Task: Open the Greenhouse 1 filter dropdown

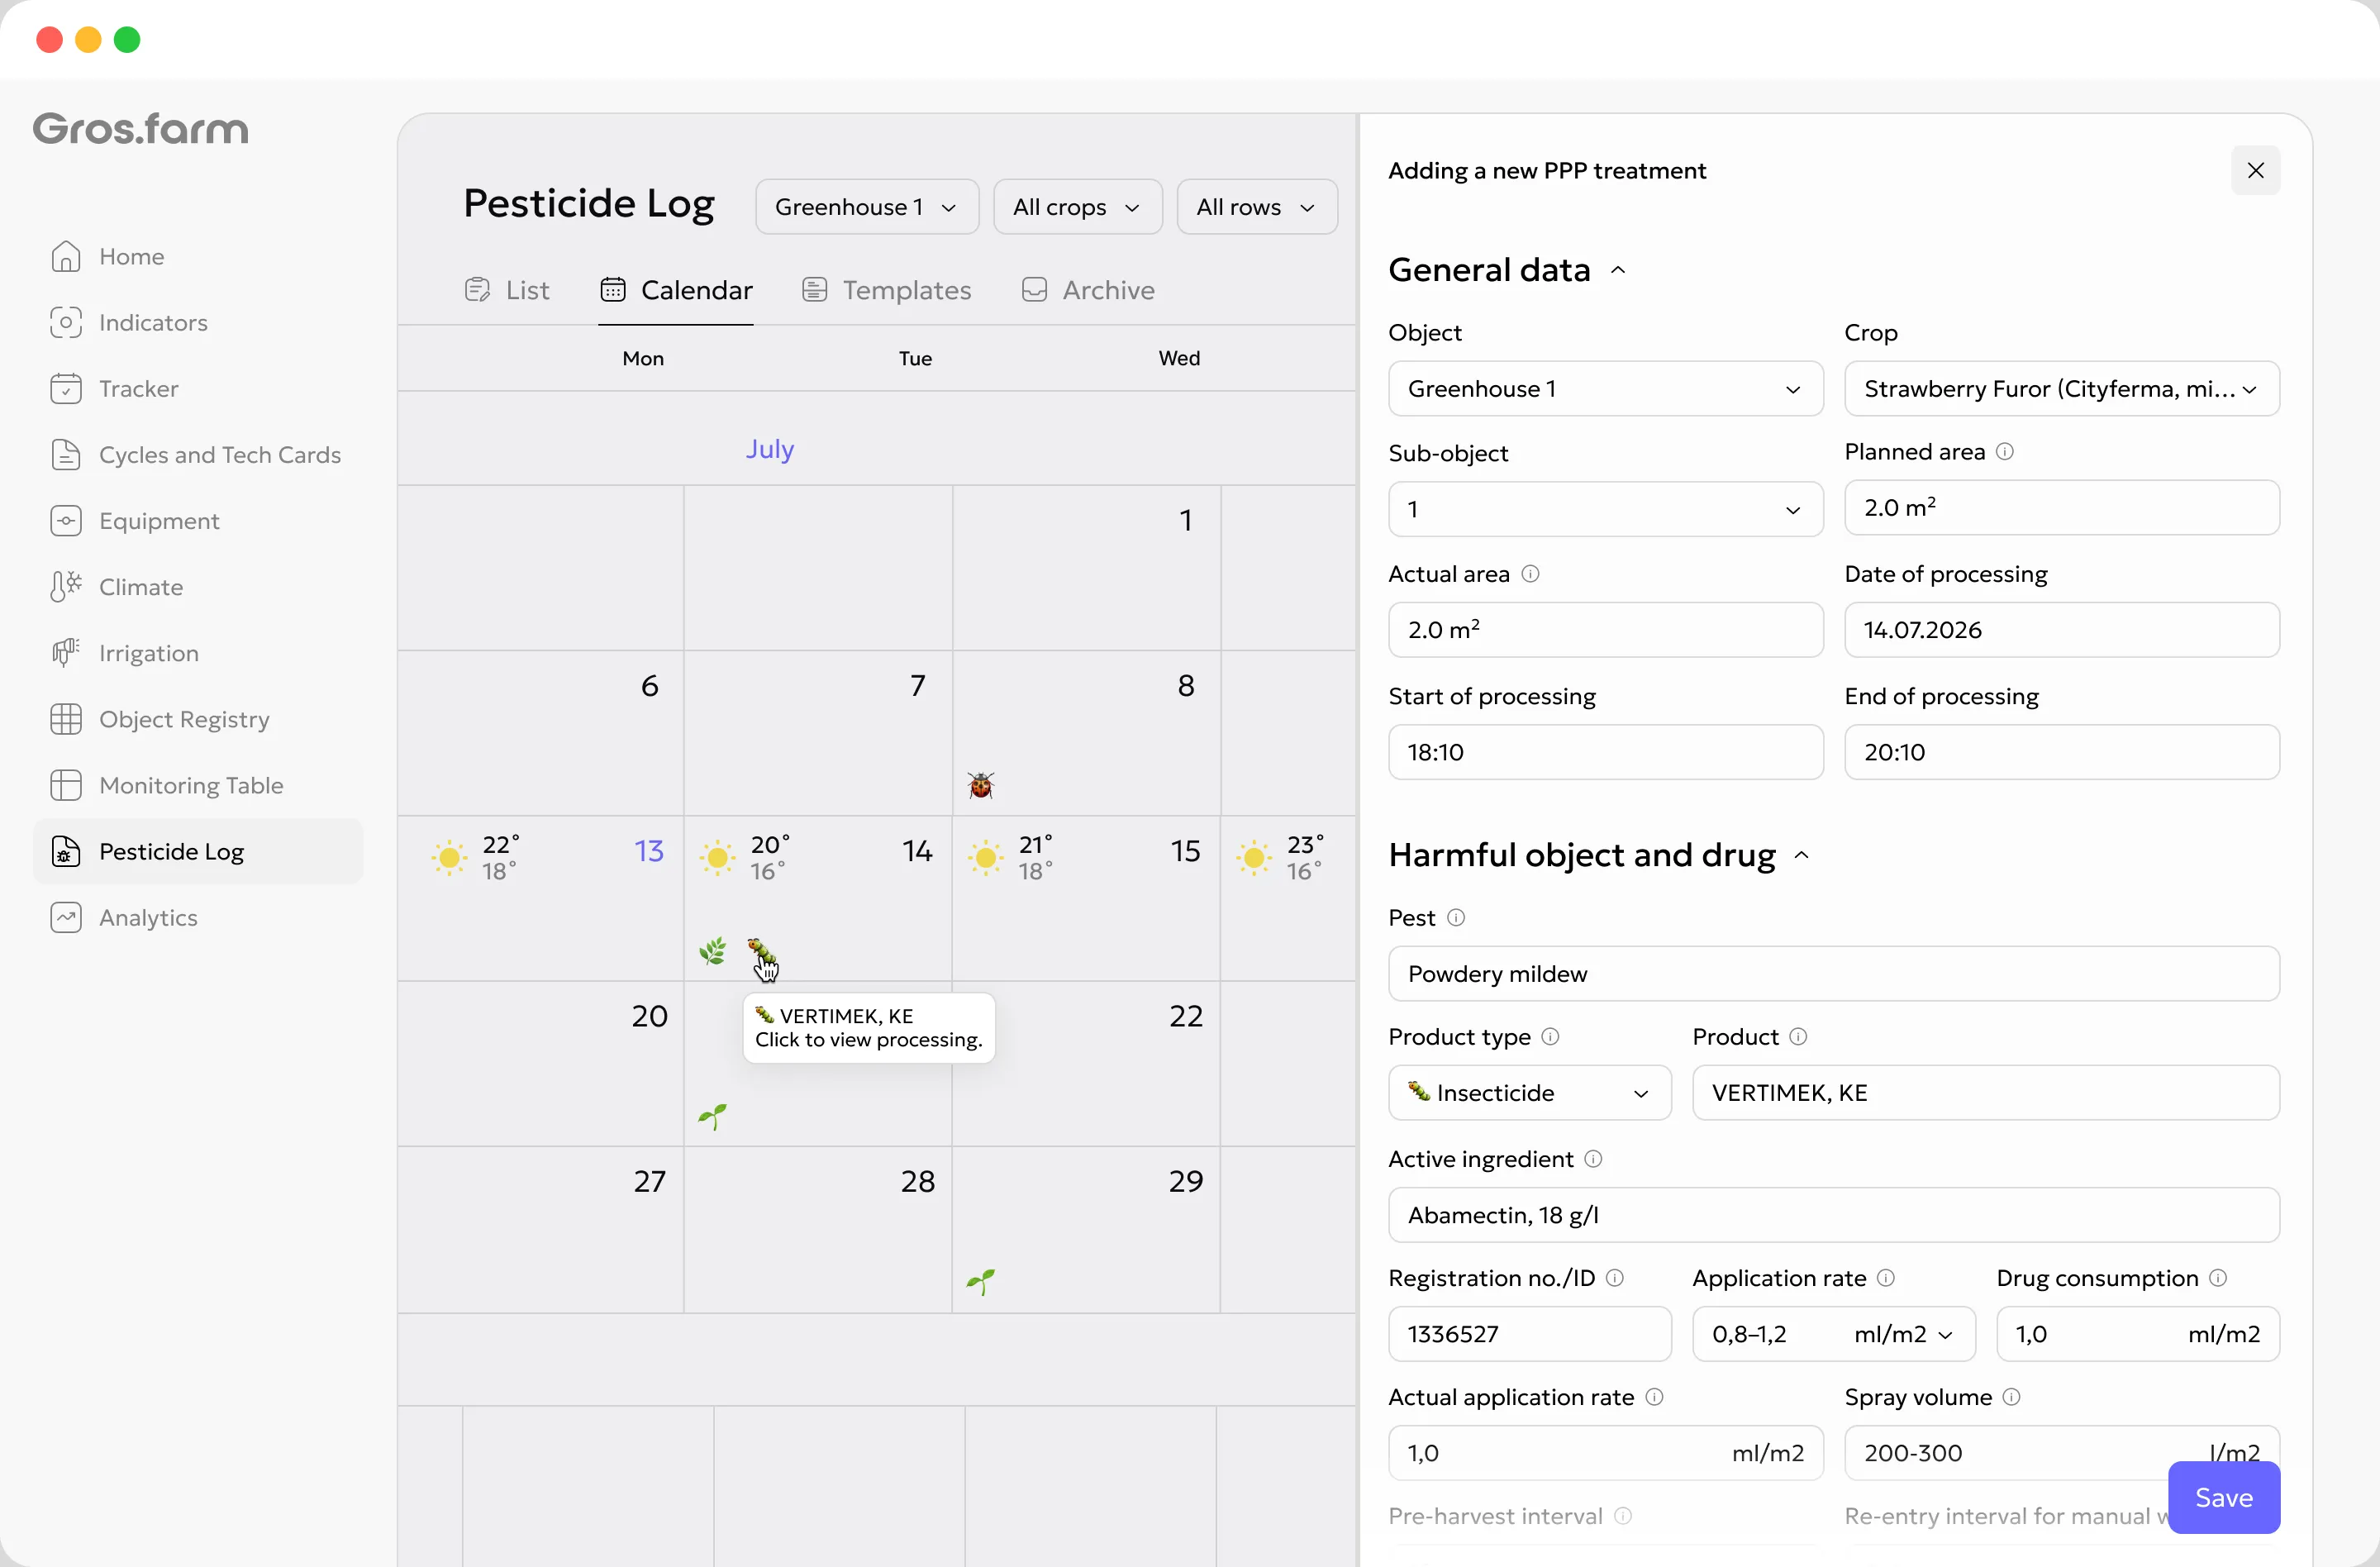Action: 867,207
